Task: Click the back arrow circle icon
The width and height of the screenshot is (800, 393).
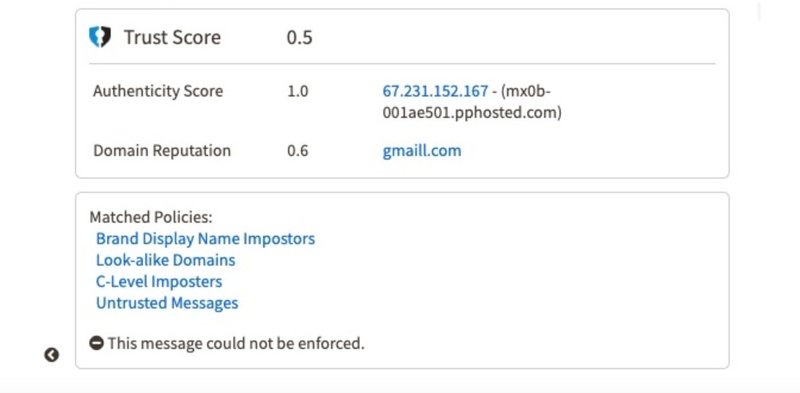Action: click(x=52, y=355)
